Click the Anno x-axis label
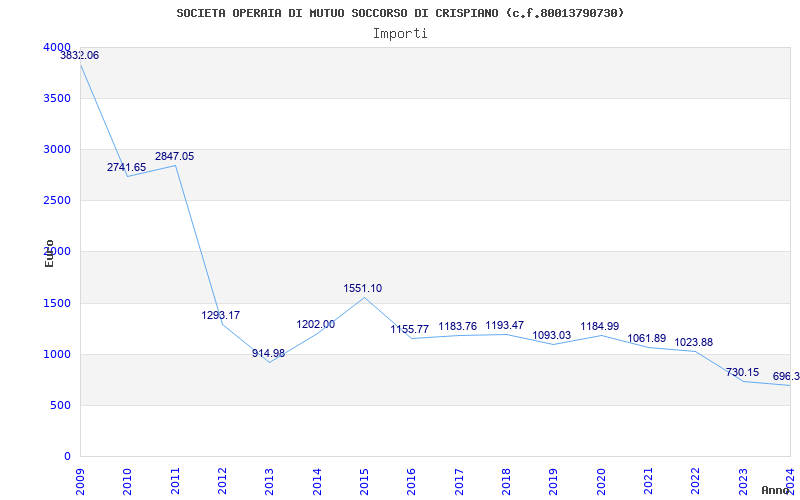 [777, 490]
